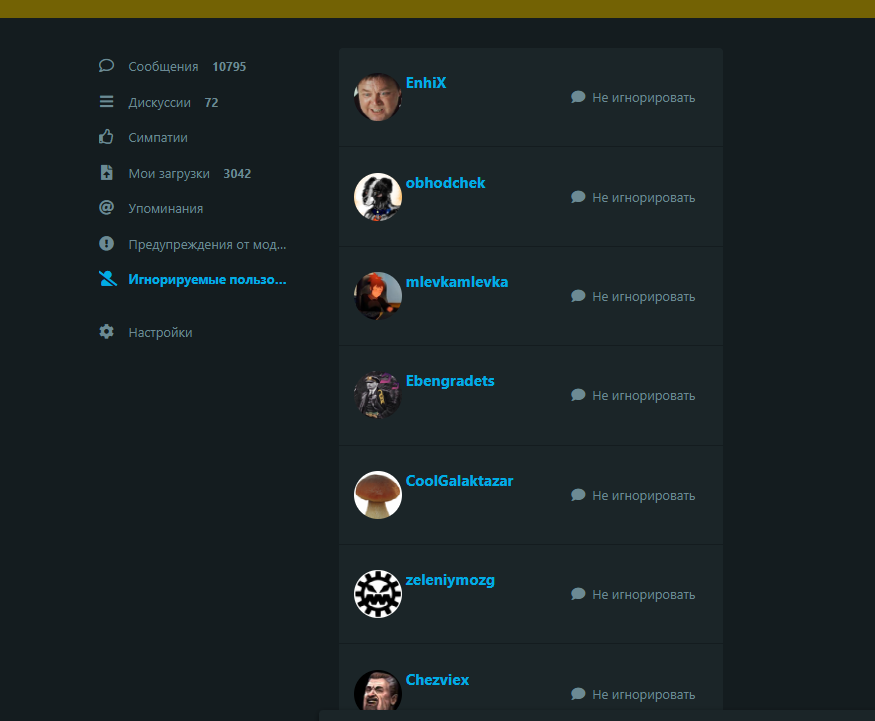Click the @ icon beside Упоминания

(106, 208)
